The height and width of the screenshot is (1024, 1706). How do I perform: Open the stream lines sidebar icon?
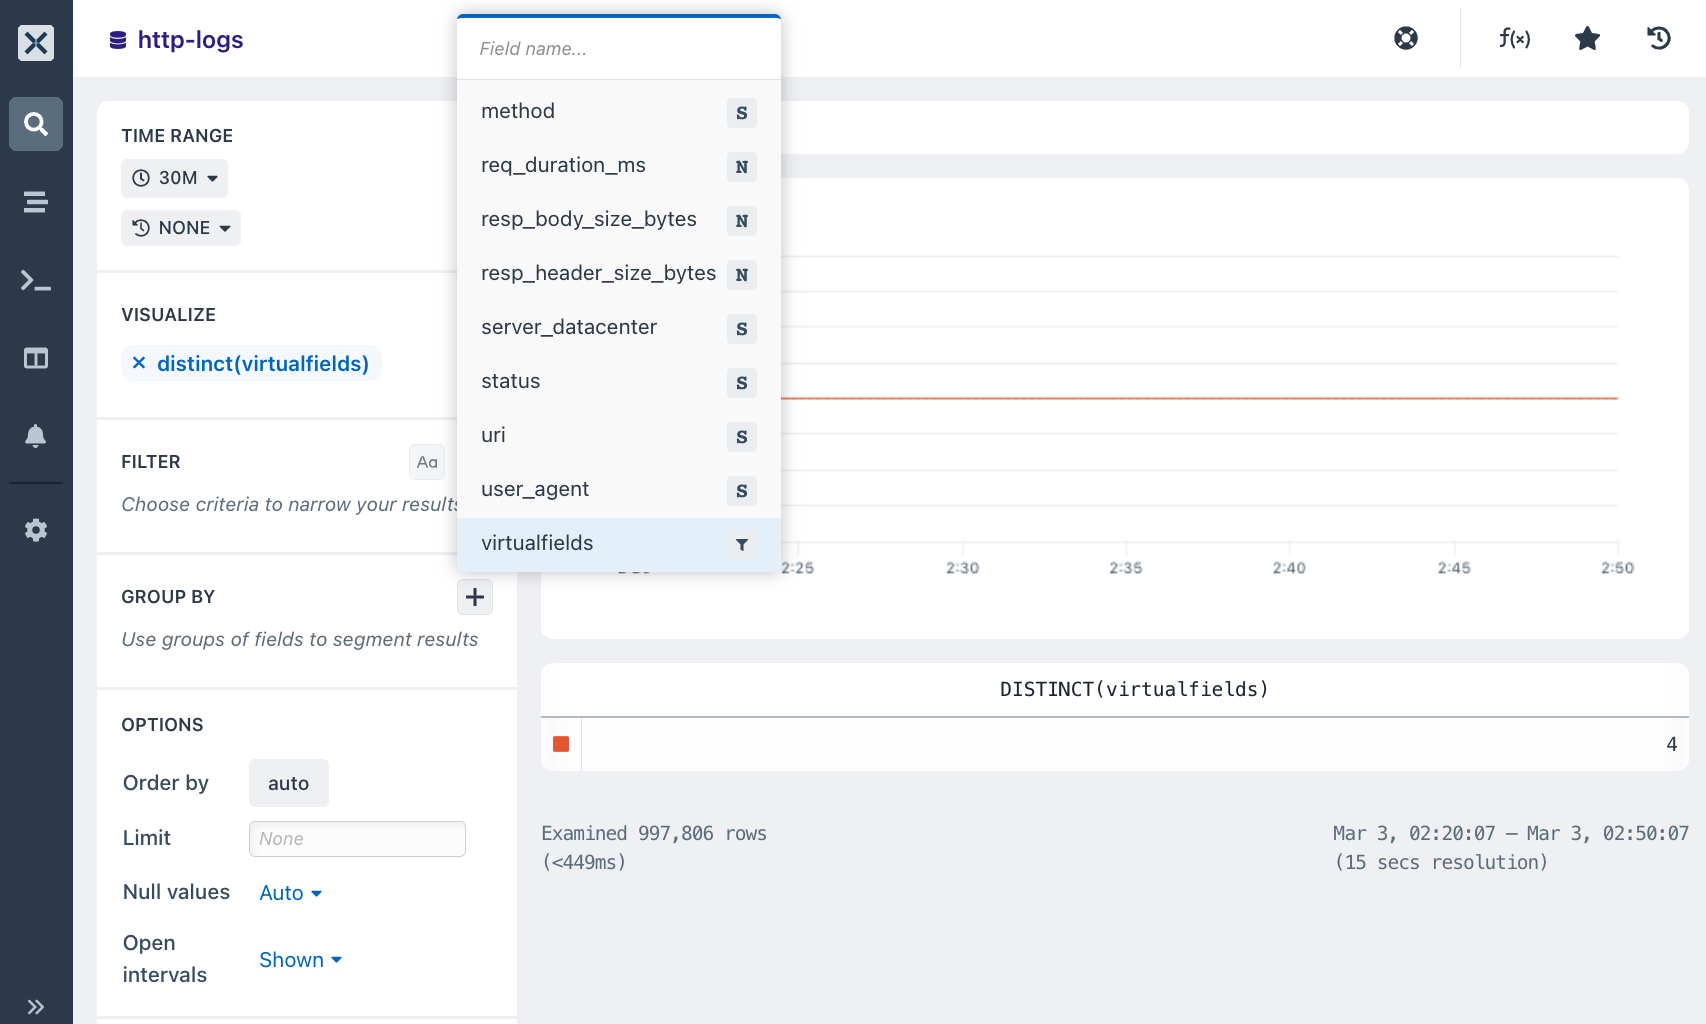[x=36, y=202]
